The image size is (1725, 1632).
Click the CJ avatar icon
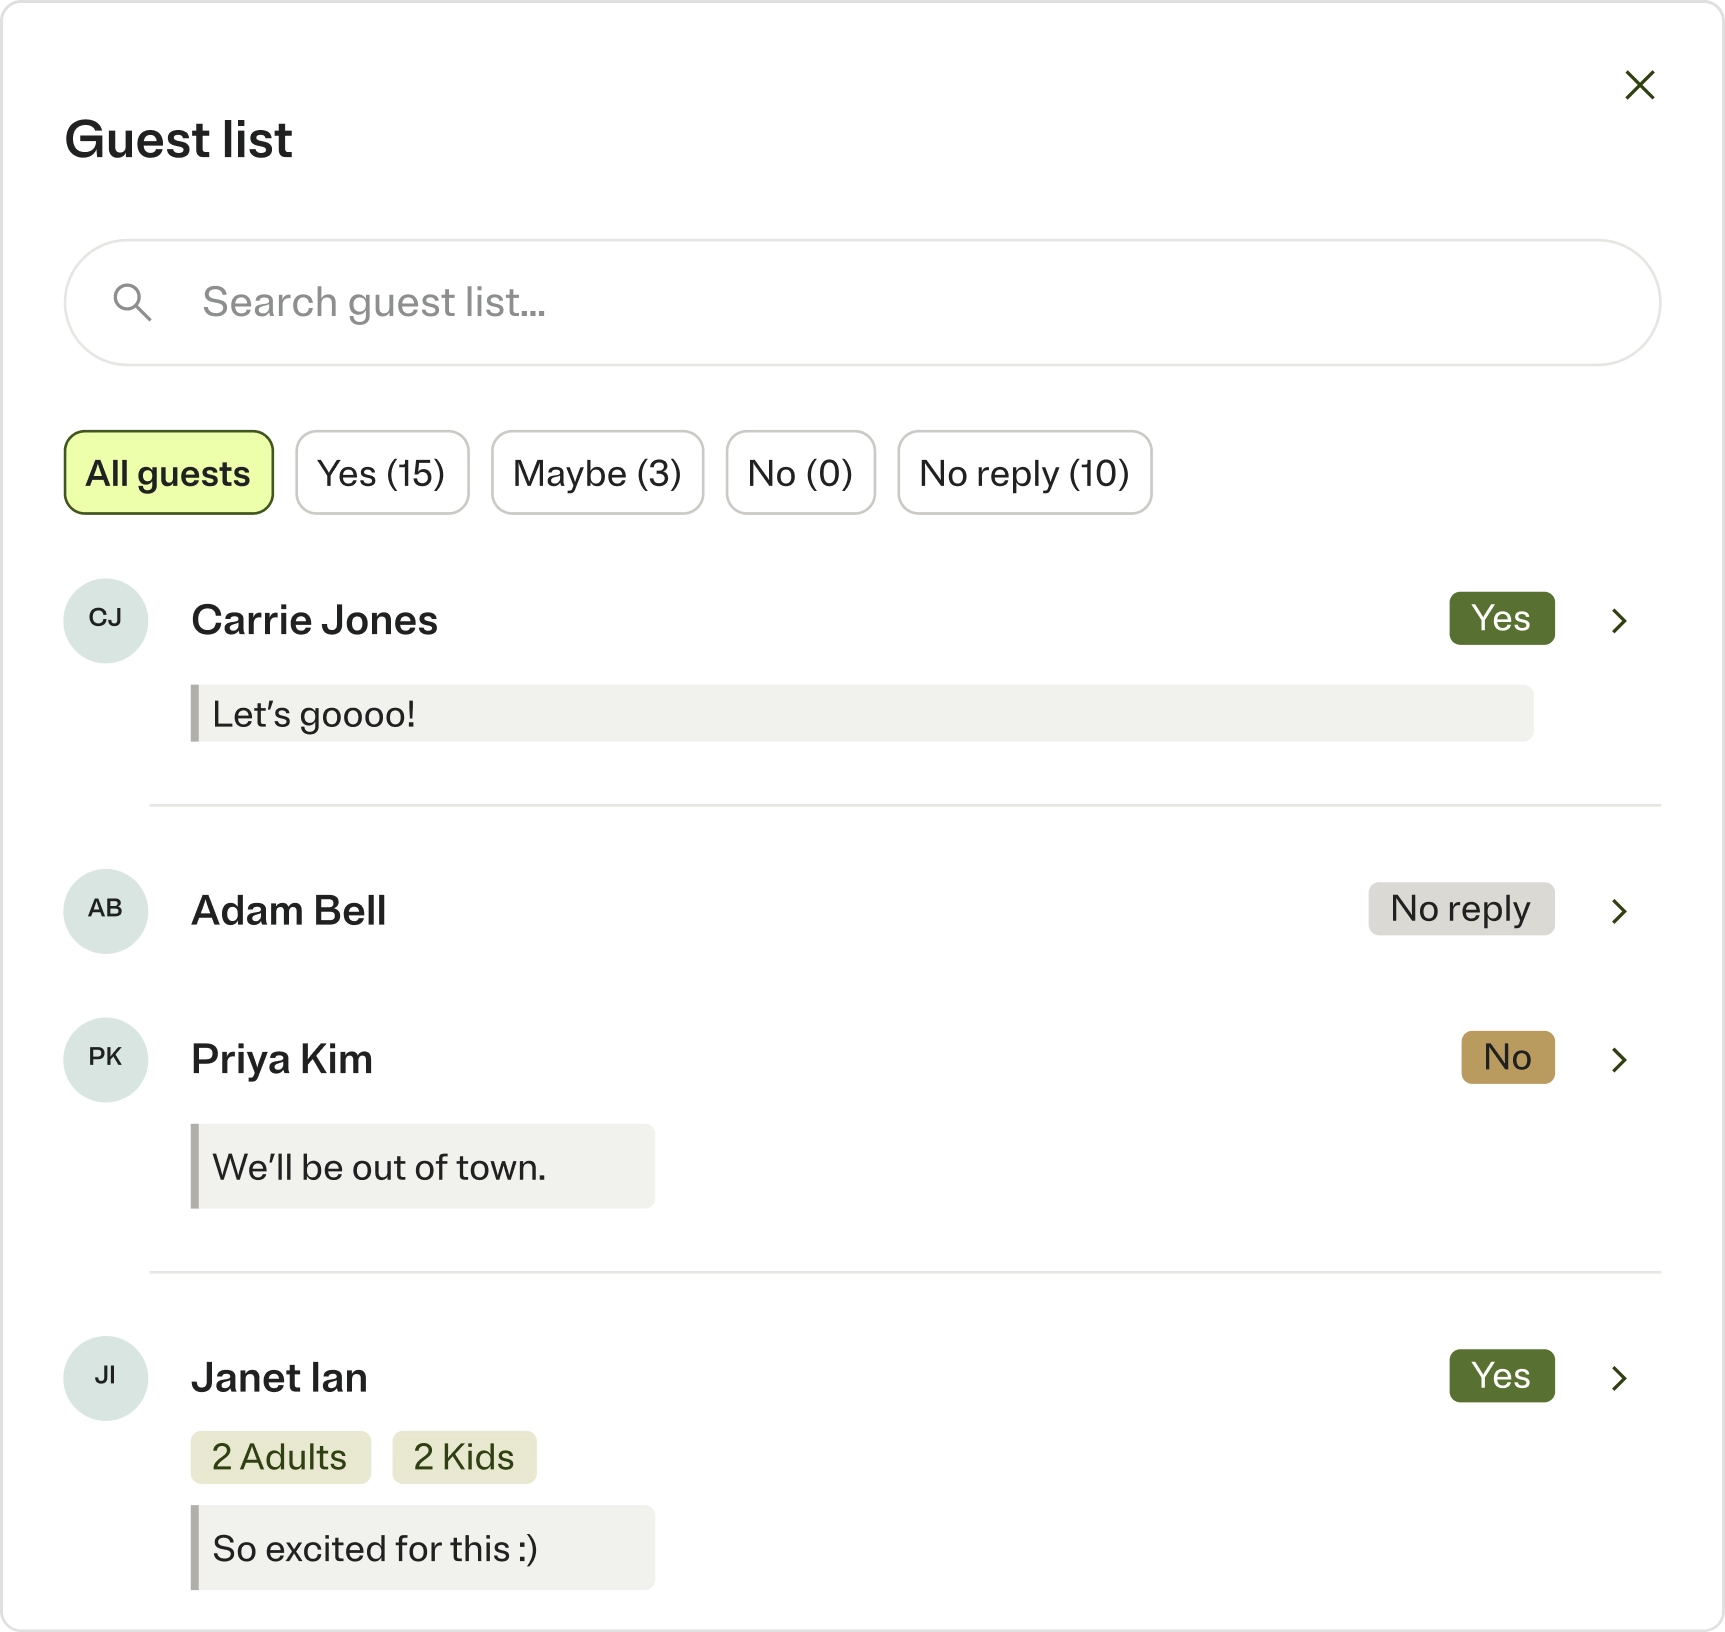[x=106, y=620]
